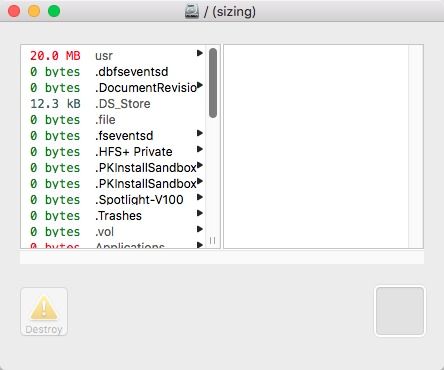This screenshot has height=370, width=444.
Task: Click the empty right browser column
Action: tap(316, 146)
